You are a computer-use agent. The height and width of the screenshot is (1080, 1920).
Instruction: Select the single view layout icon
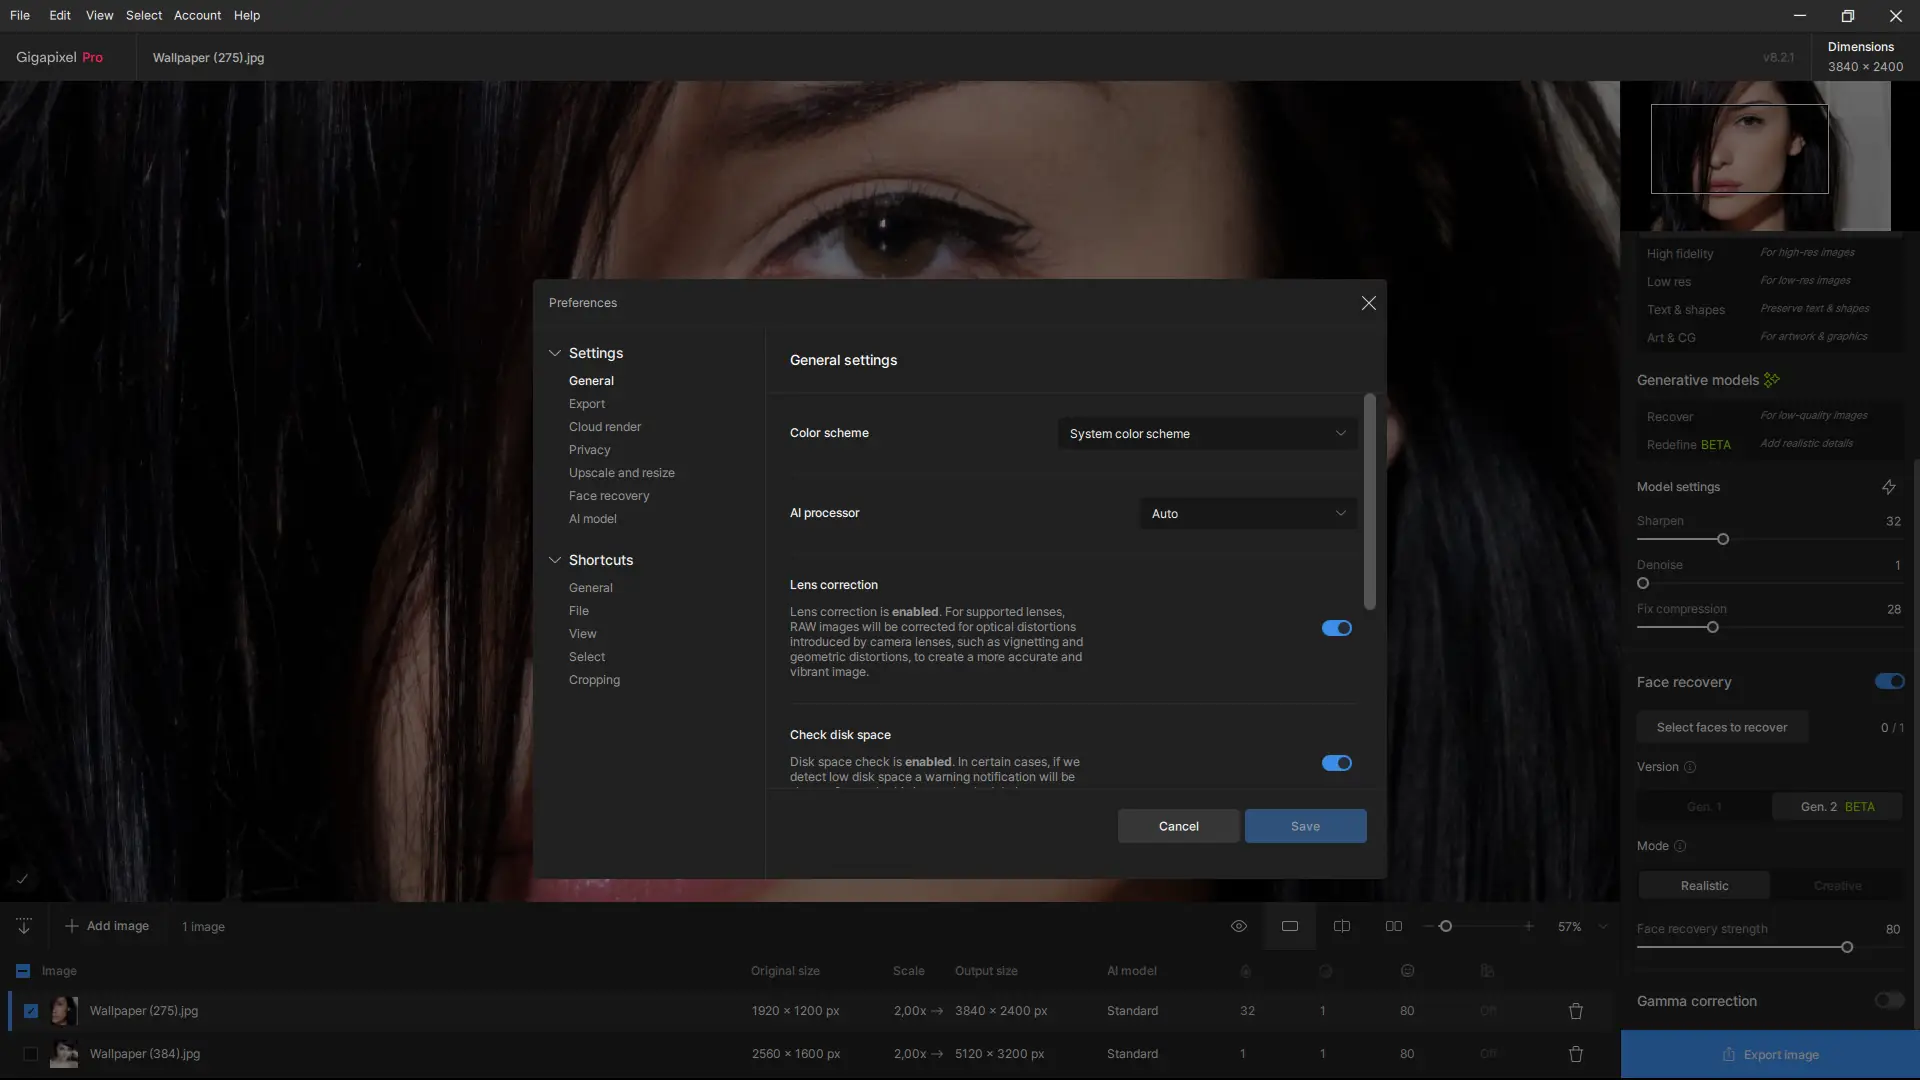click(x=1290, y=926)
